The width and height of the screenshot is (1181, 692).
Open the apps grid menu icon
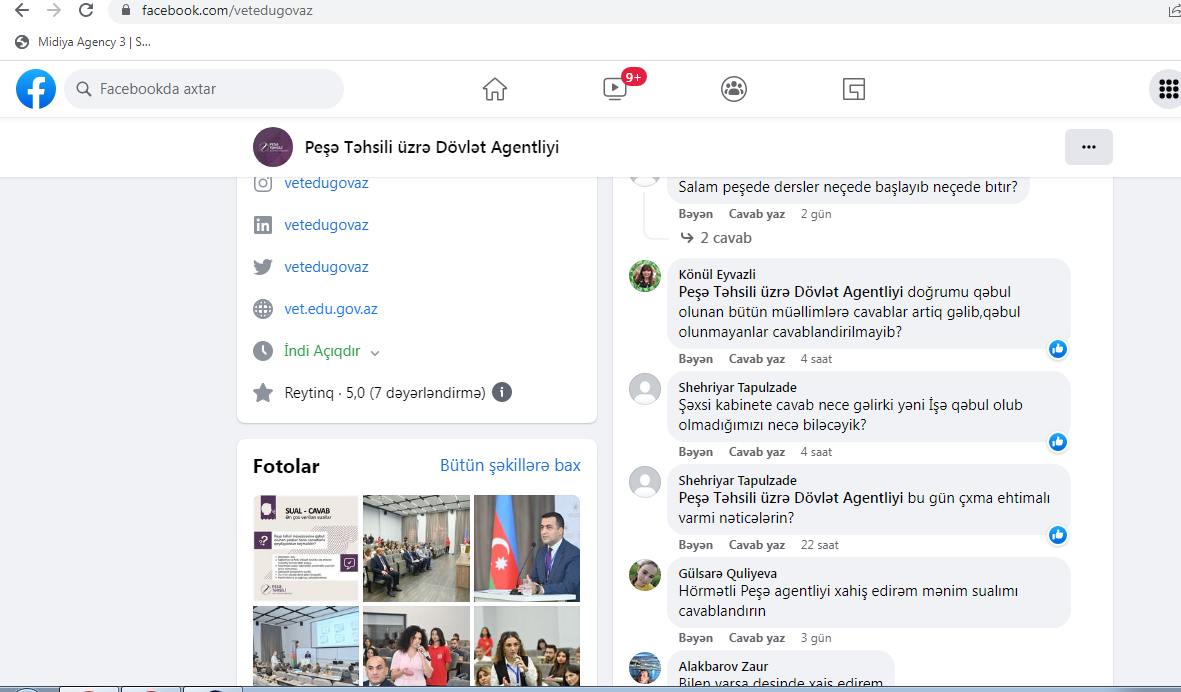point(1168,89)
